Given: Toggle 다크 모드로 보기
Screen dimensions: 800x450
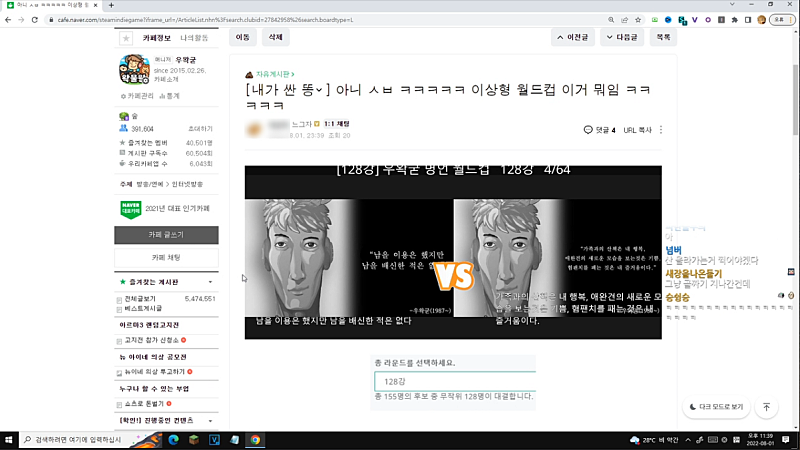Looking at the screenshot, I should [716, 407].
